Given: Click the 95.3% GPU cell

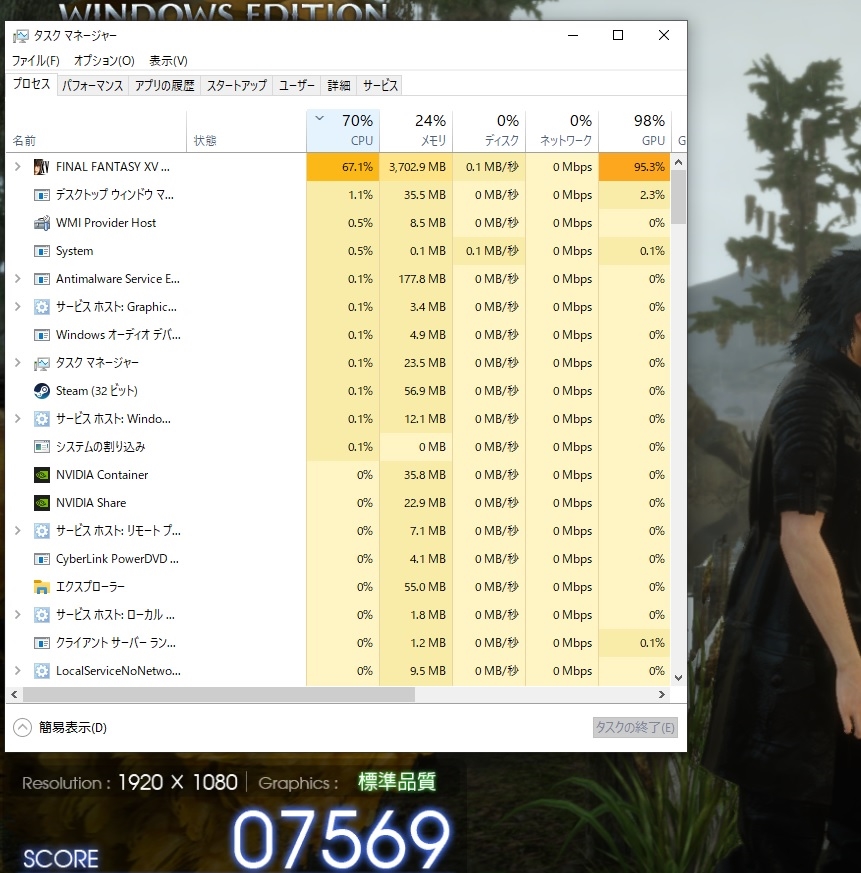Looking at the screenshot, I should click(634, 167).
